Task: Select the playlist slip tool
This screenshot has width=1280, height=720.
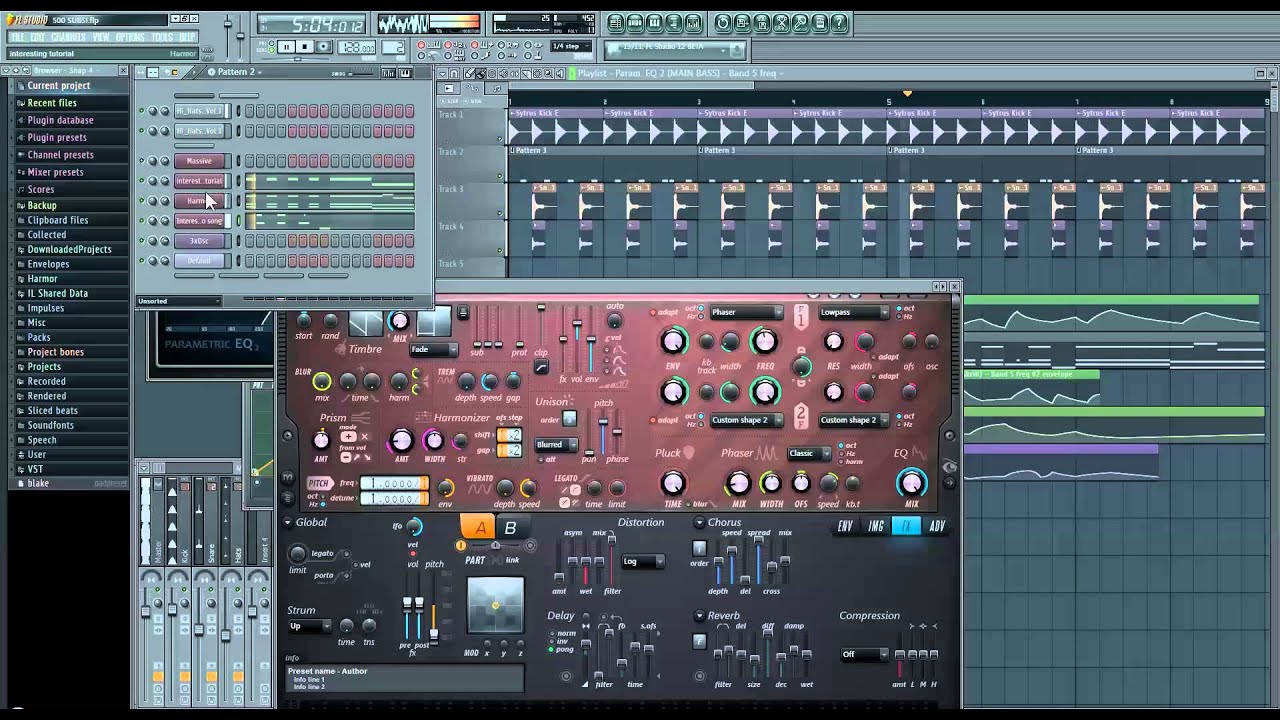Action: tap(515, 73)
